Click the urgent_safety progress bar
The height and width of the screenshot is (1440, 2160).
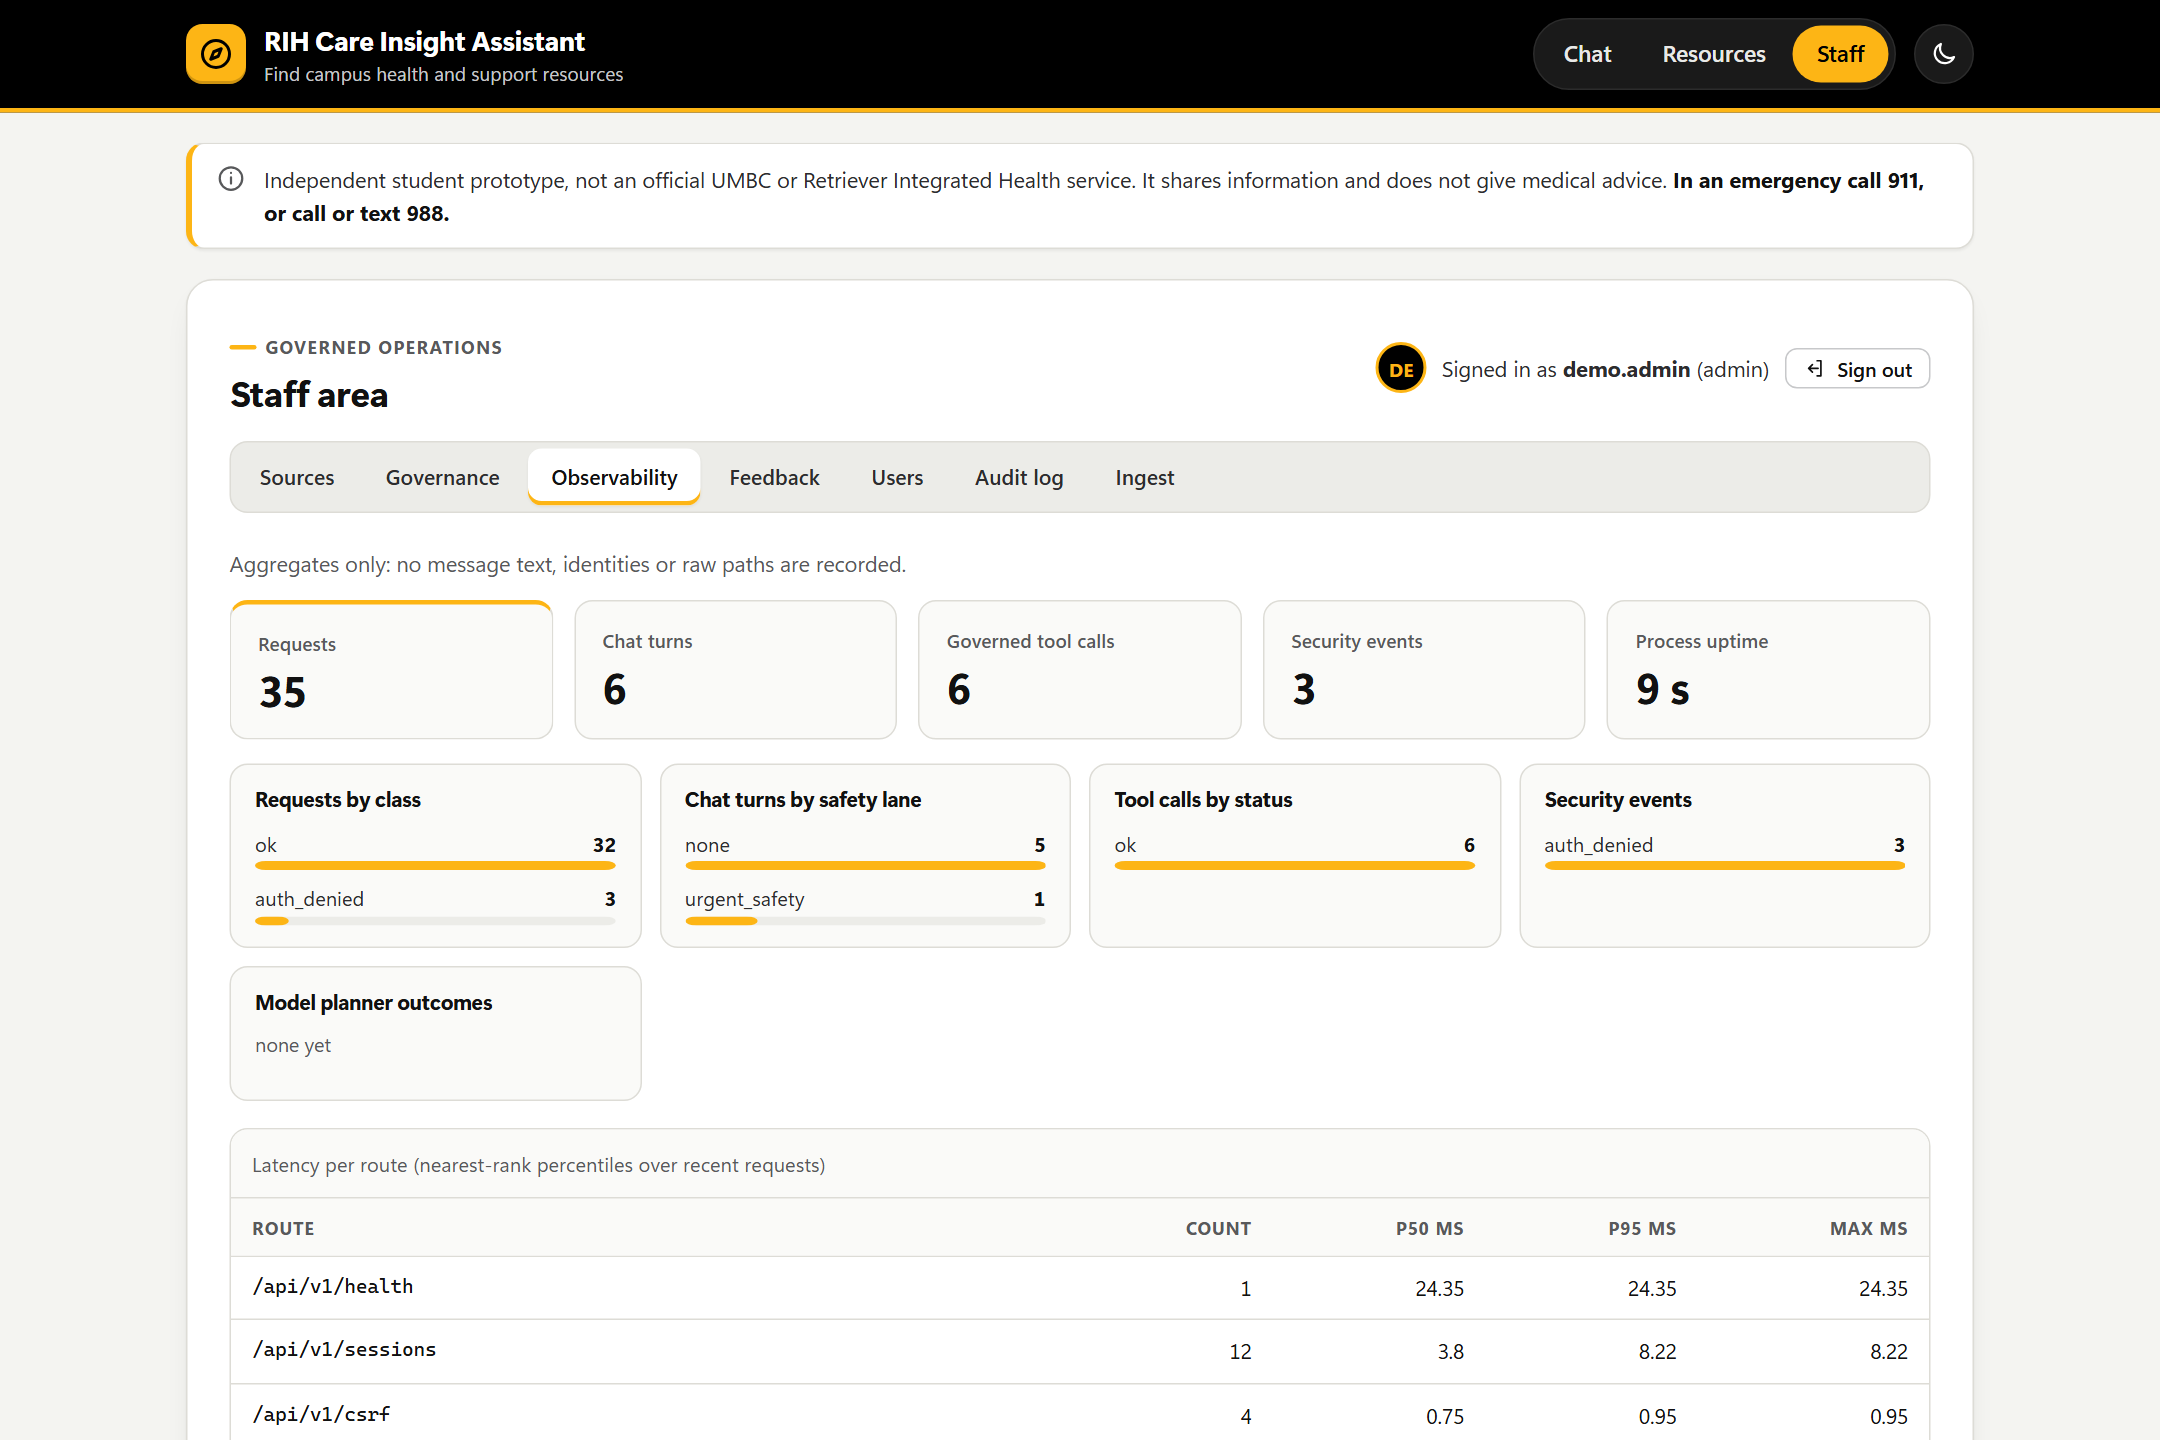click(865, 920)
